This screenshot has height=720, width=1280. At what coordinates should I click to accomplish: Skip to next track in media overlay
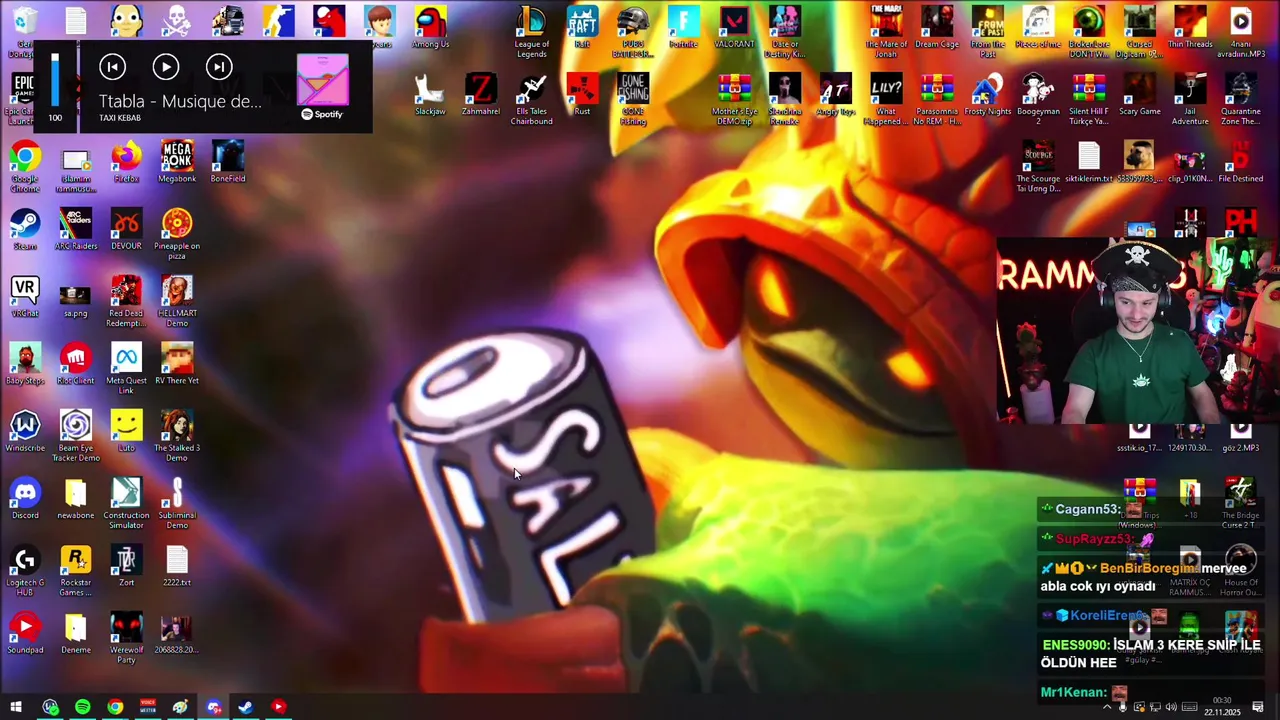219,67
